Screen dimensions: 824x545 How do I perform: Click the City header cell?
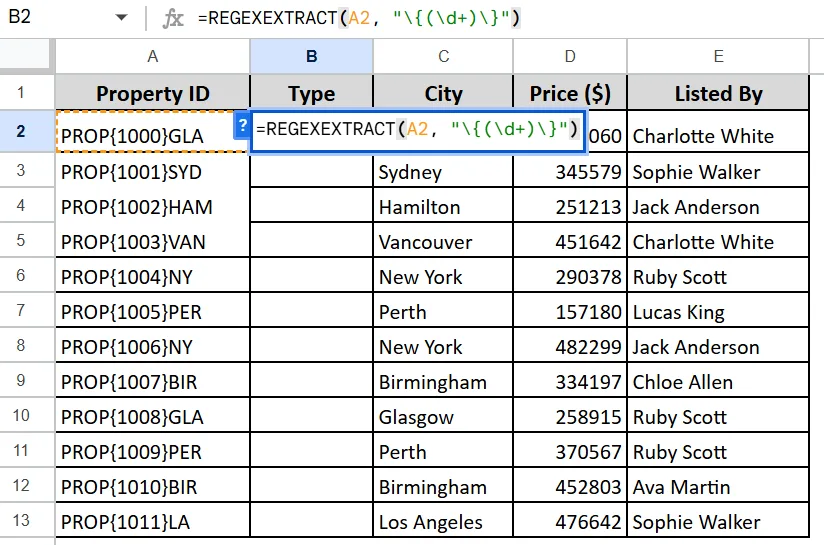[443, 93]
